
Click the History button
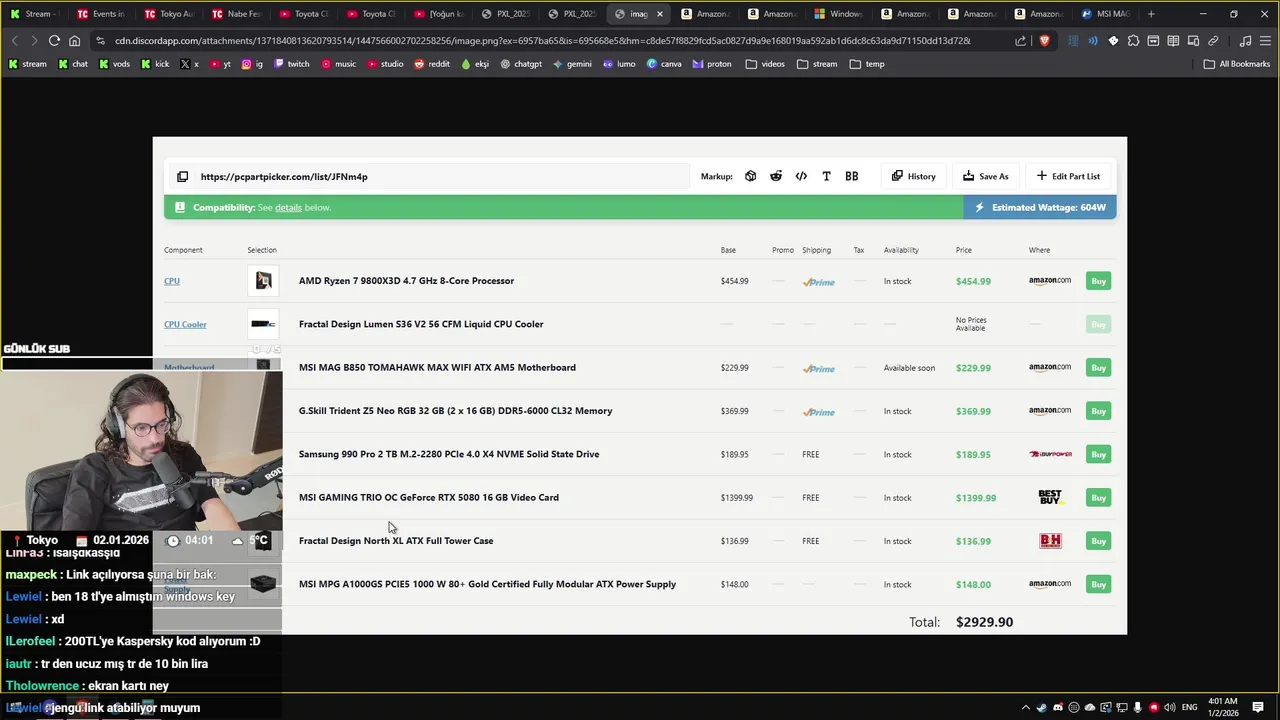[x=913, y=176]
